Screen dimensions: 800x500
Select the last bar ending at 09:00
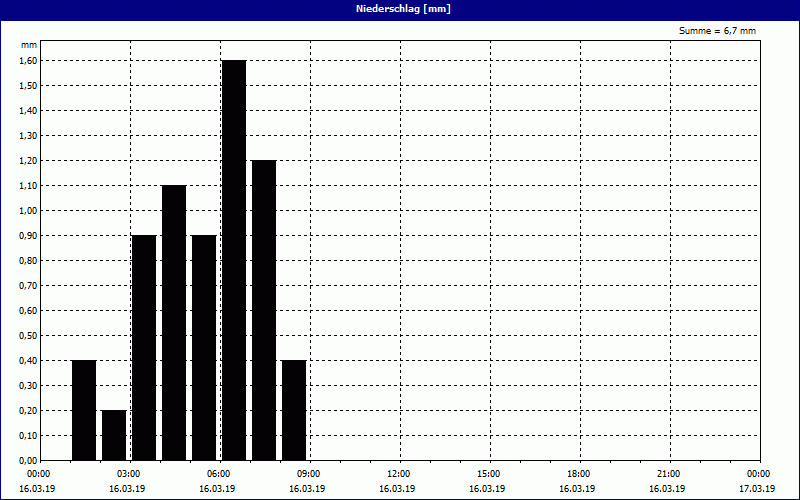tap(294, 410)
